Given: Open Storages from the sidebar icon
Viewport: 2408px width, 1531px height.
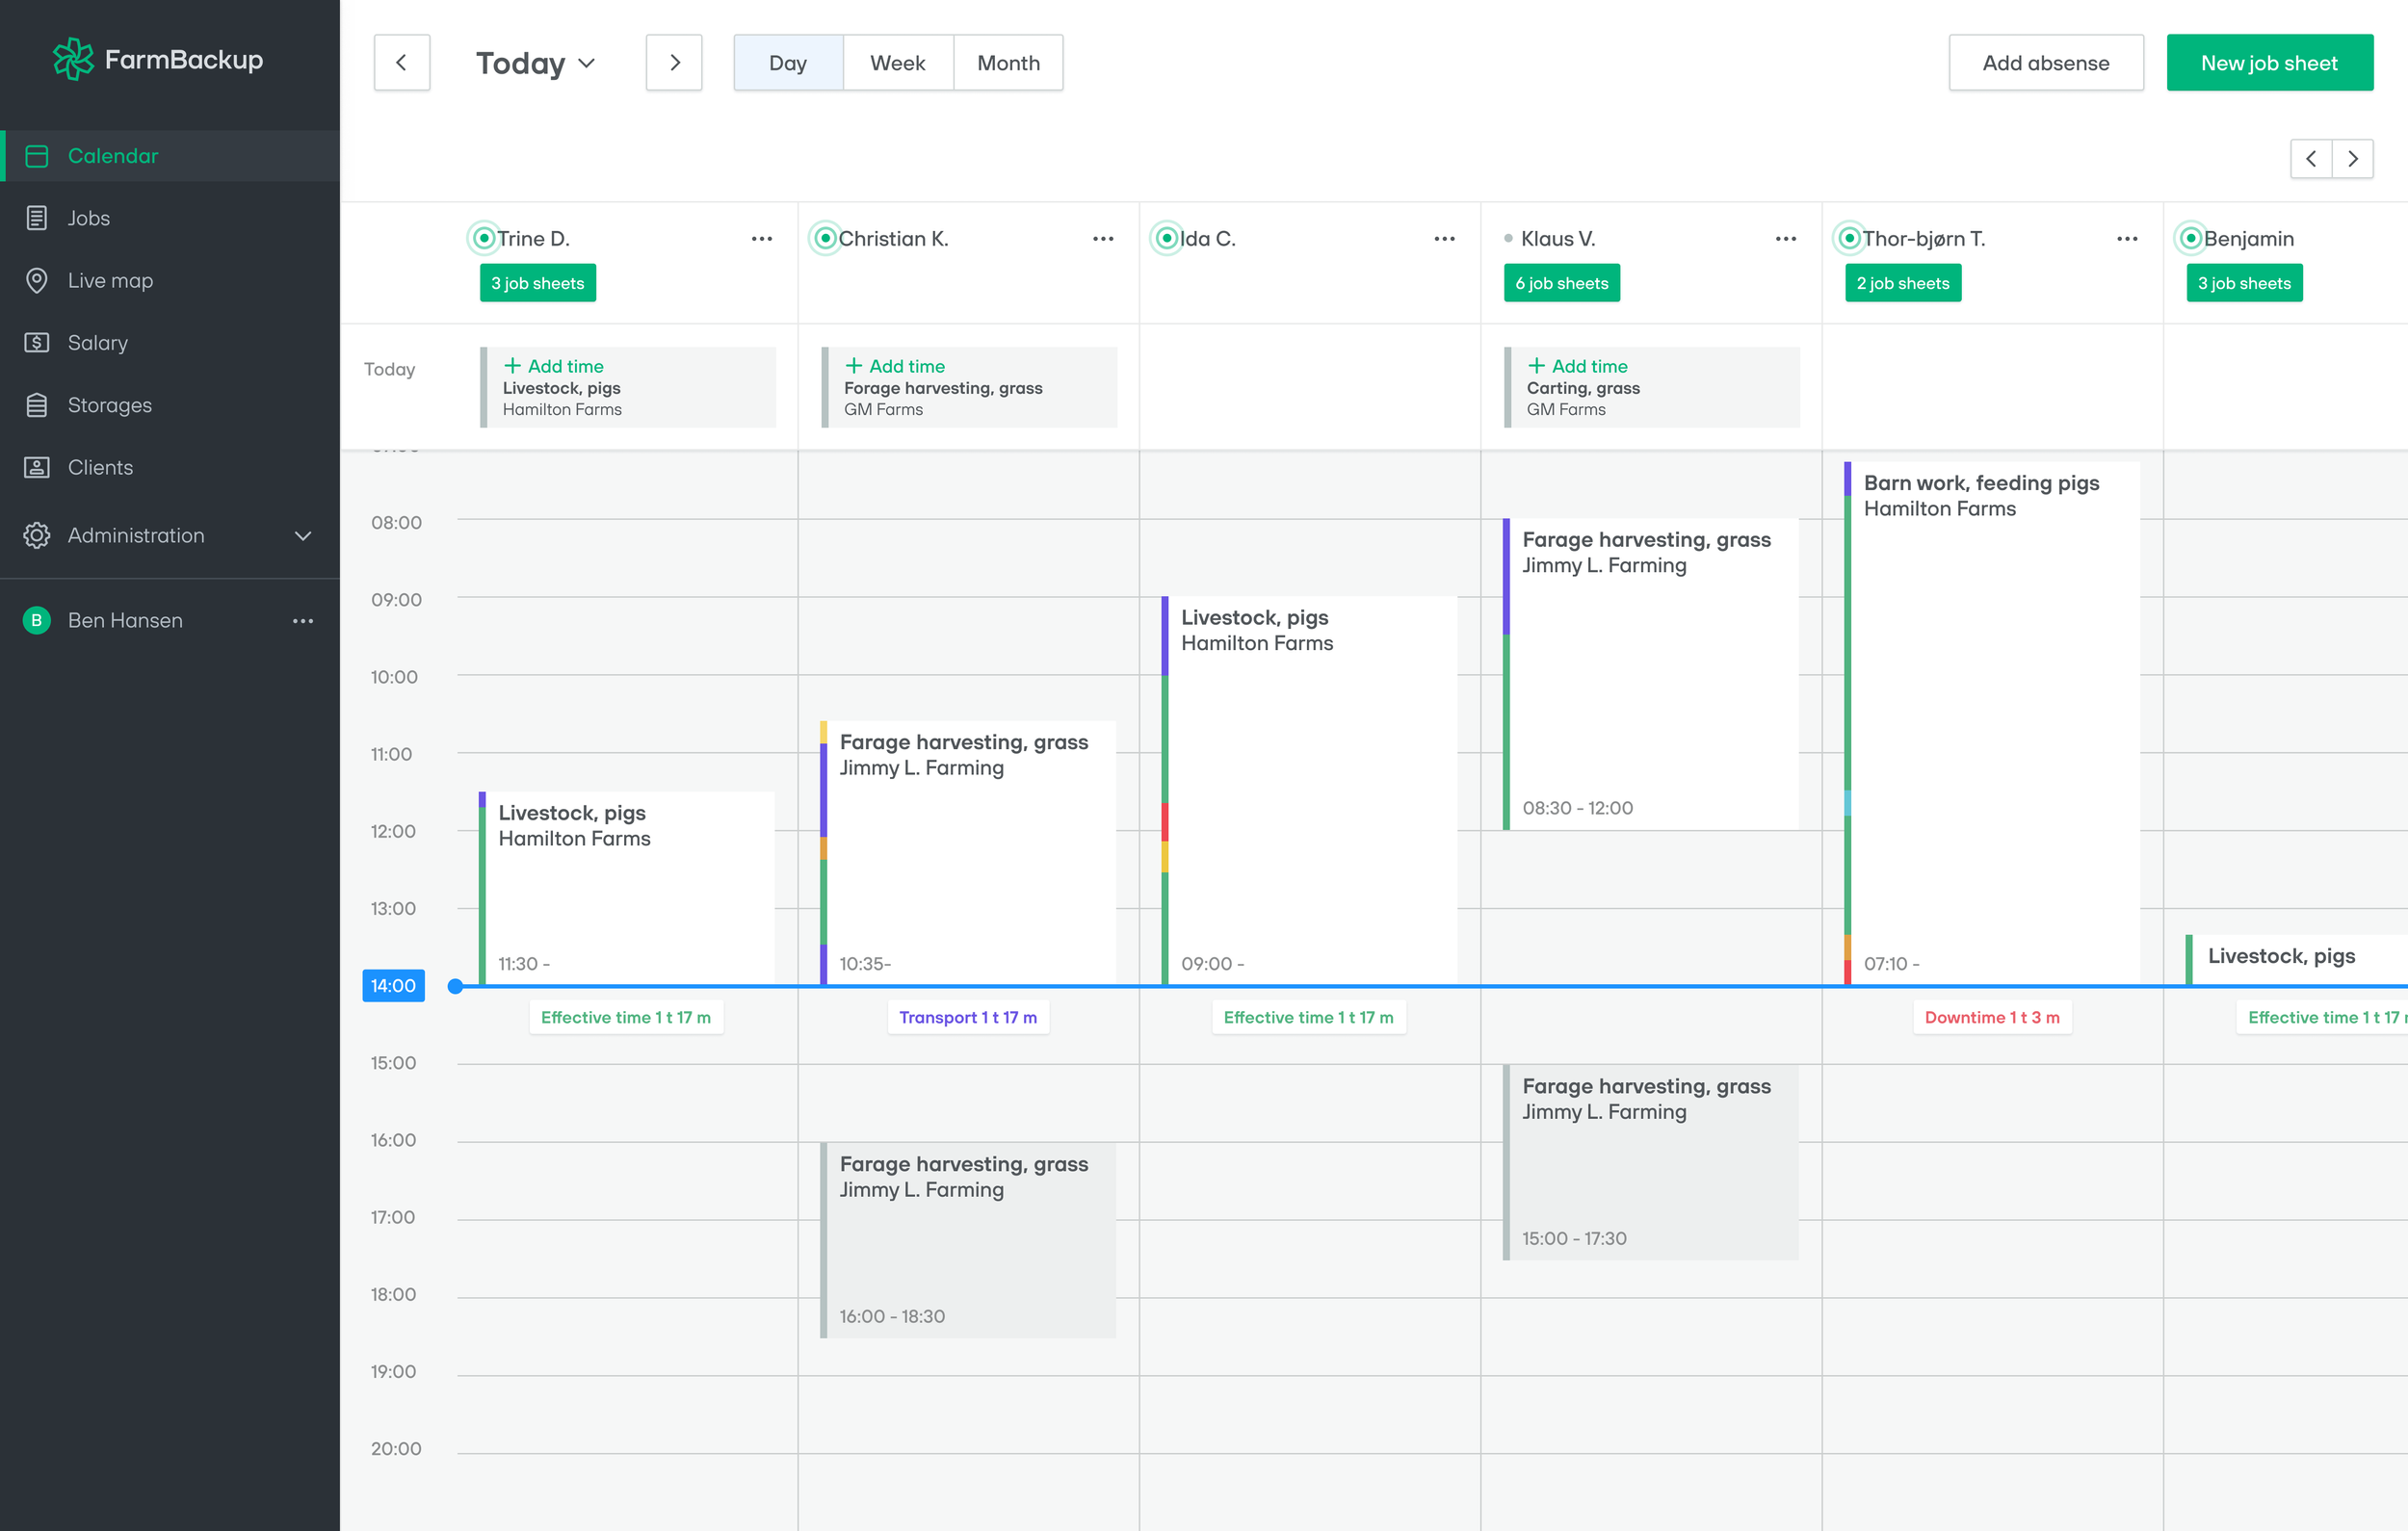Looking at the screenshot, I should (37, 405).
